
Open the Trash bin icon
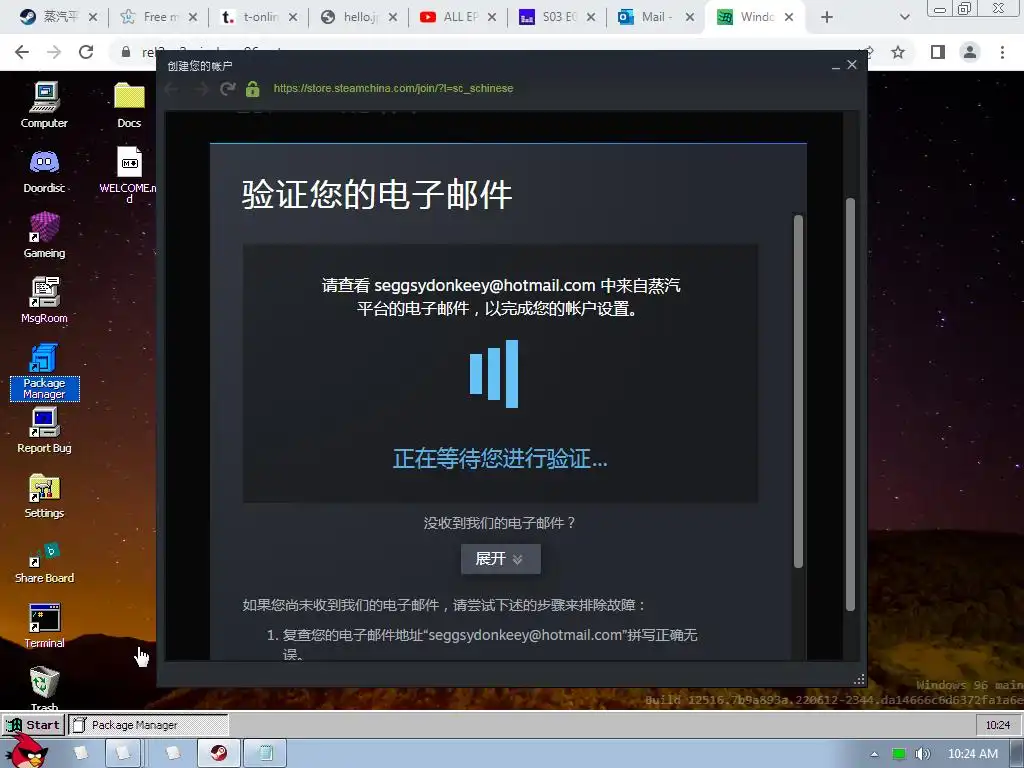(44, 687)
